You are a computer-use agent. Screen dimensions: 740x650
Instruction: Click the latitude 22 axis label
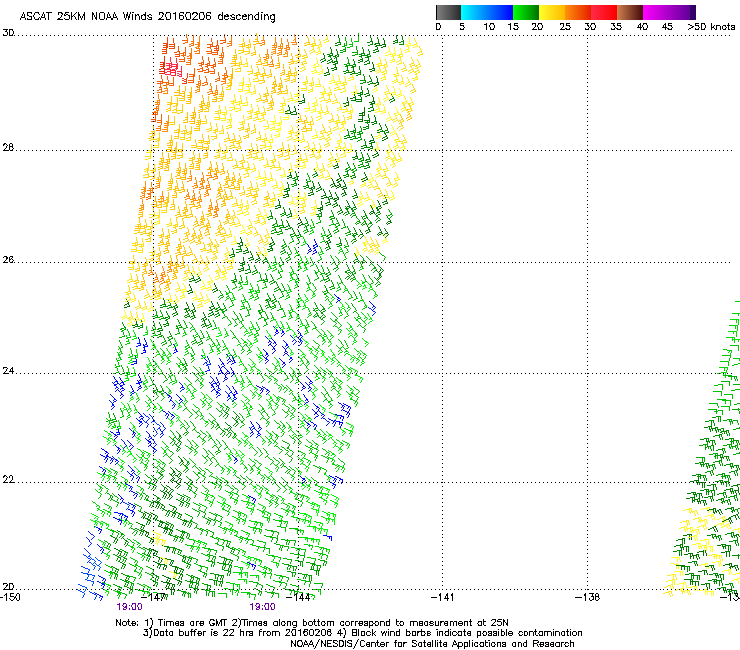pos(8,480)
